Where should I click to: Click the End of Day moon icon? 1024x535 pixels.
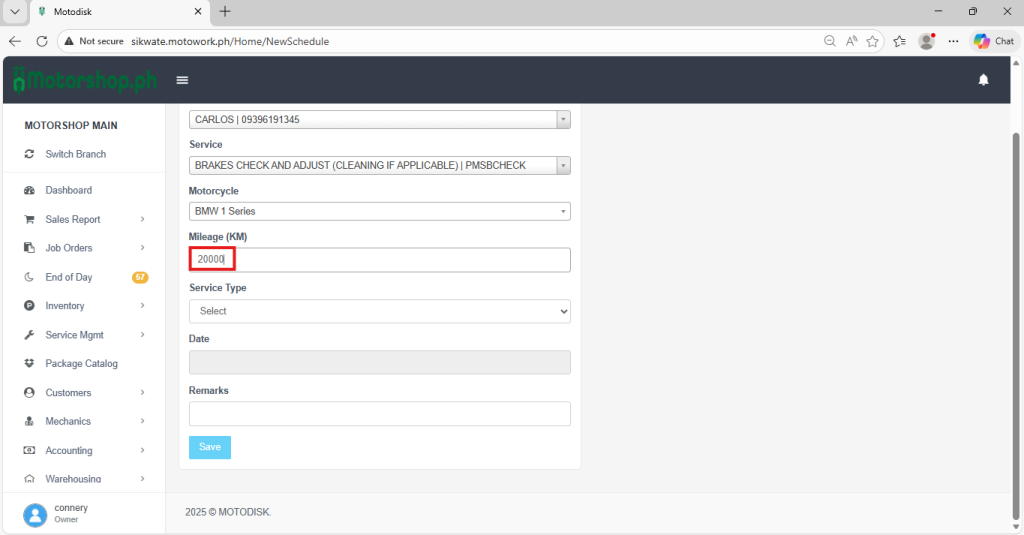(x=30, y=277)
